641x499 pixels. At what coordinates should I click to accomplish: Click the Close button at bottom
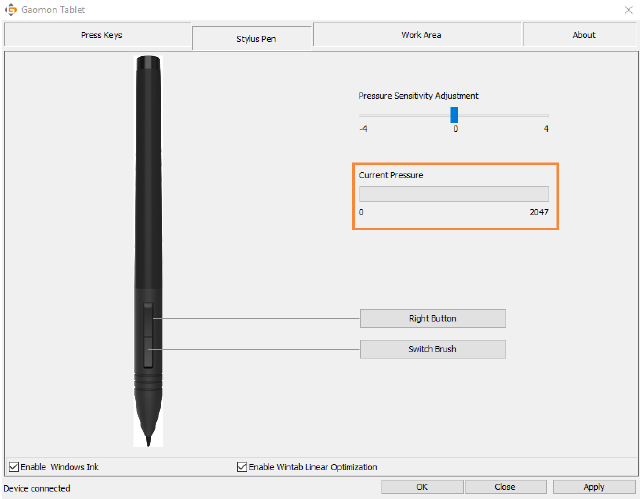(x=505, y=487)
